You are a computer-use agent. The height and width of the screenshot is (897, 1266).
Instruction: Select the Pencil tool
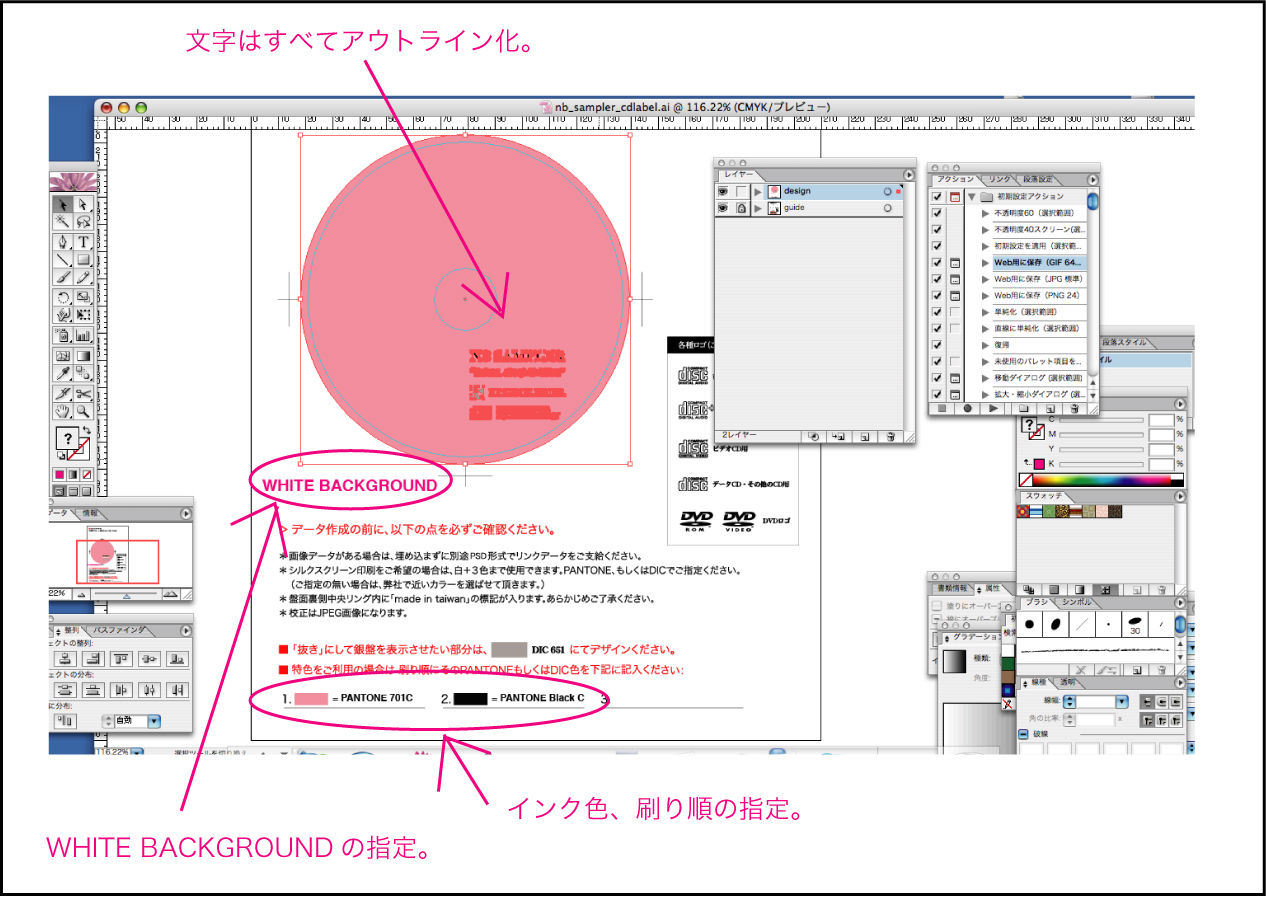83,277
